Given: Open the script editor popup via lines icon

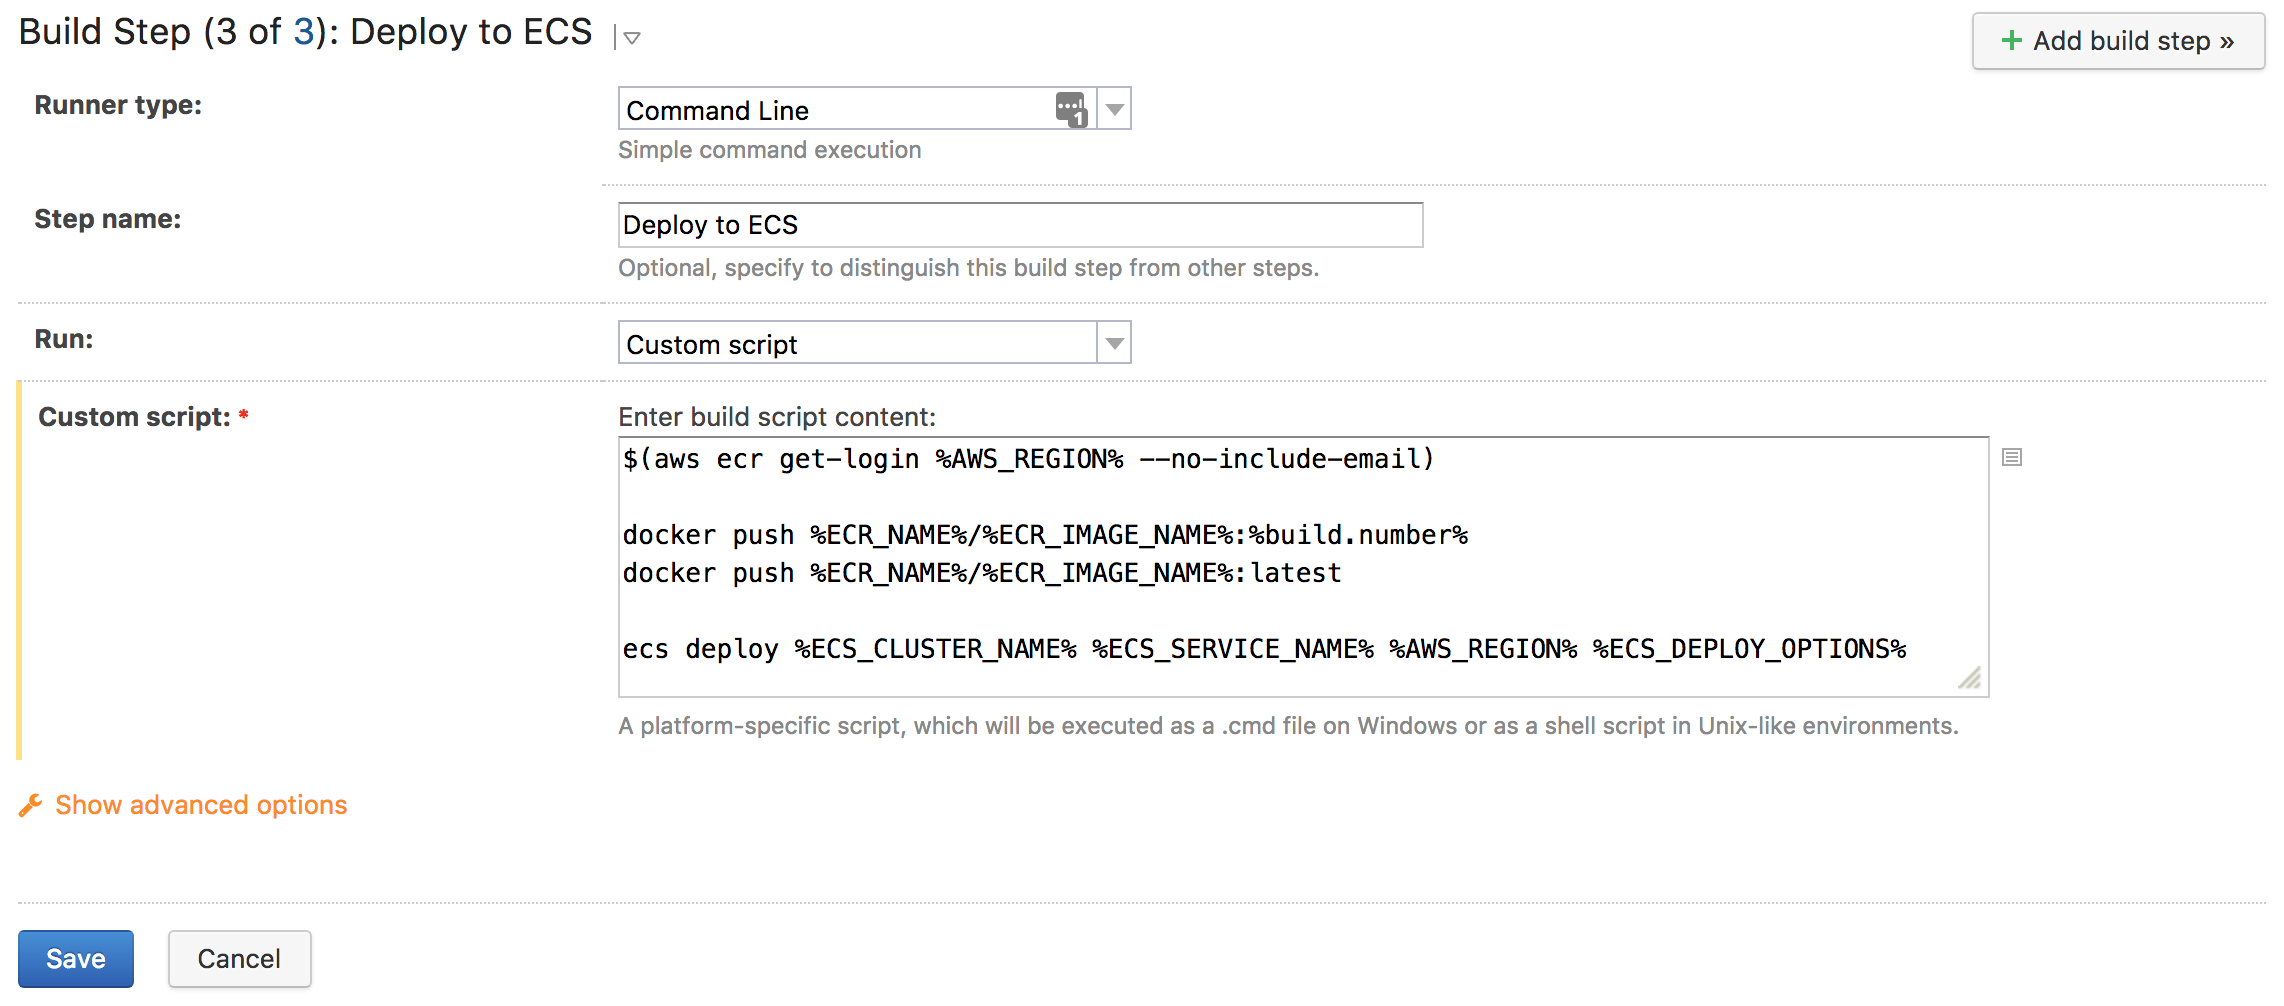Looking at the screenshot, I should [x=2012, y=457].
